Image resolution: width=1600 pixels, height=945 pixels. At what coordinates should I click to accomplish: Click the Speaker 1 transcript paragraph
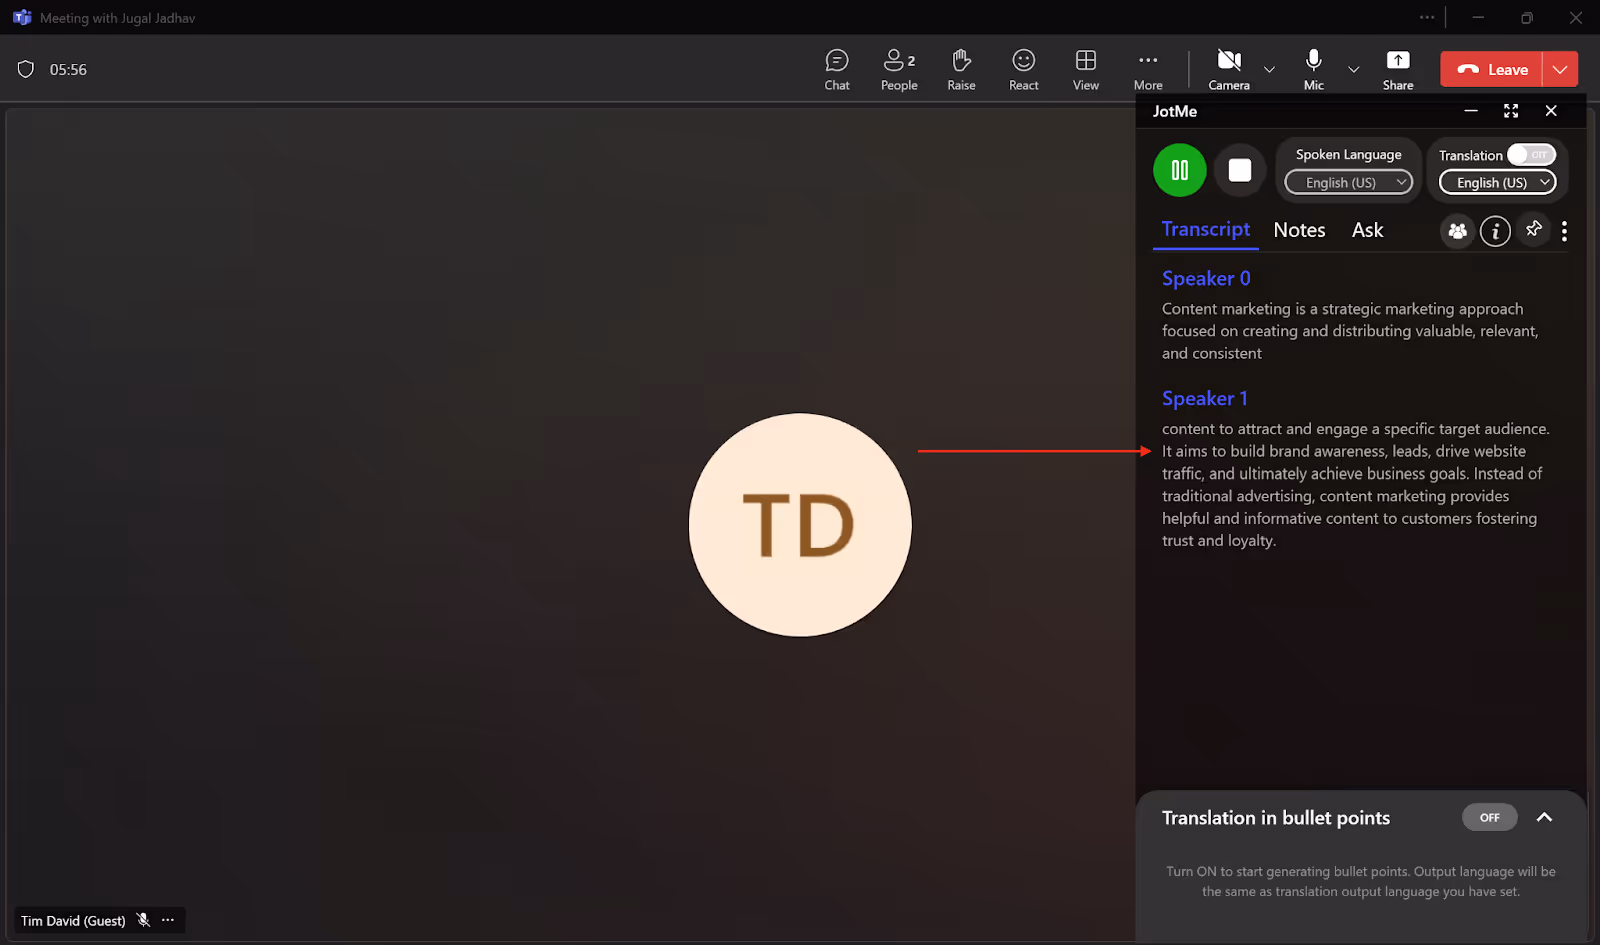click(1355, 485)
